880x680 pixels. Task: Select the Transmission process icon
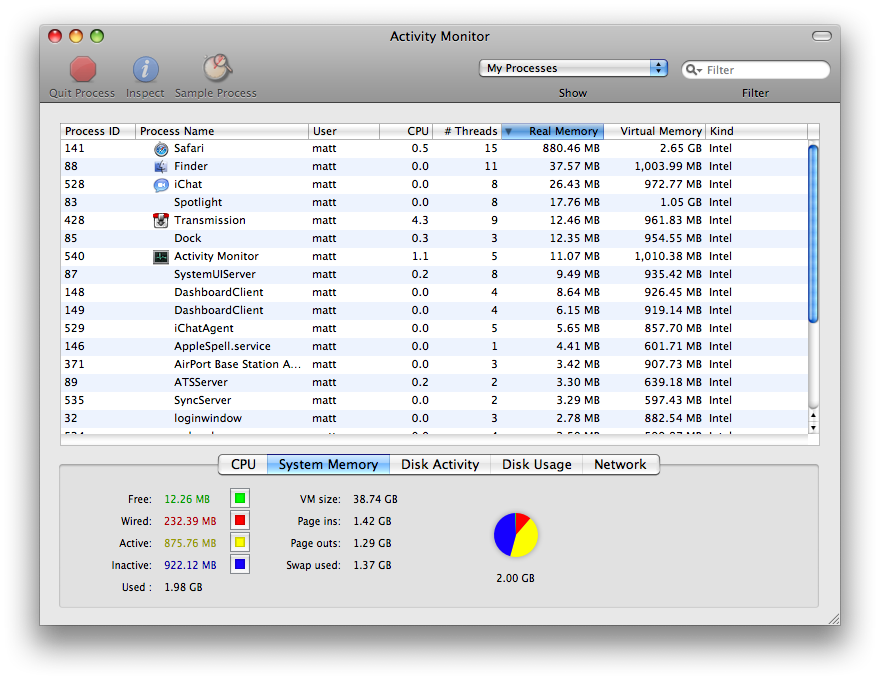point(161,220)
